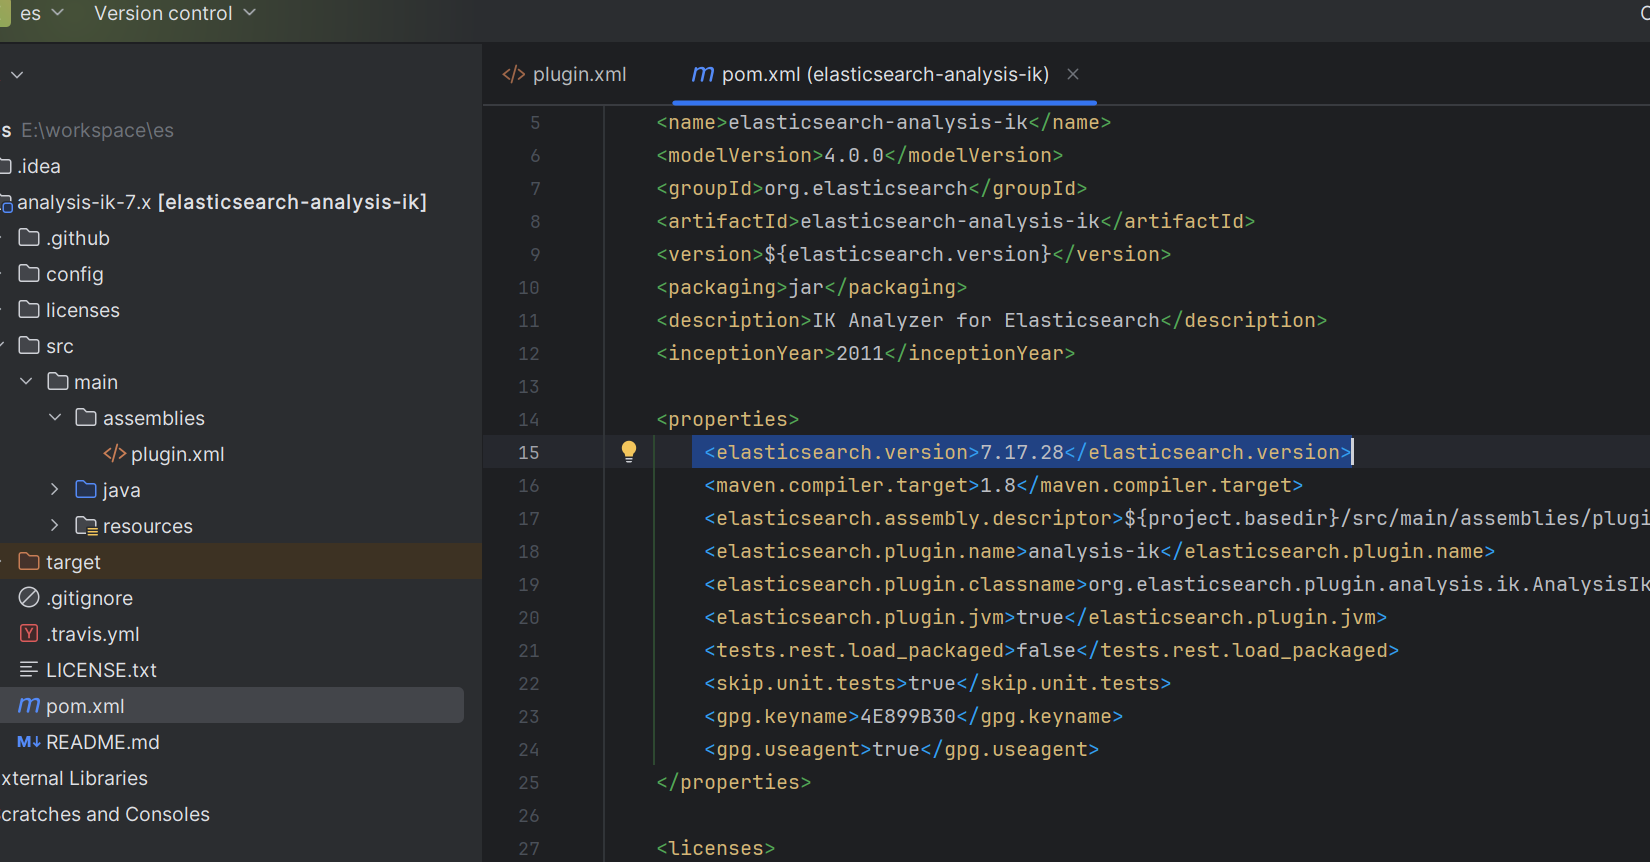Click the inceptionYear 2011 line
The height and width of the screenshot is (862, 1650).
click(x=865, y=353)
